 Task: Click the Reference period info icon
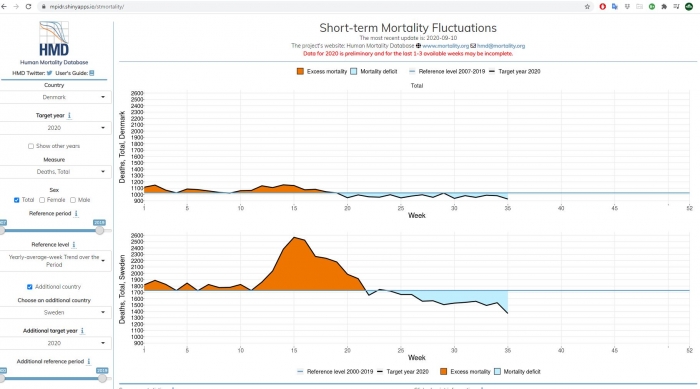76,213
